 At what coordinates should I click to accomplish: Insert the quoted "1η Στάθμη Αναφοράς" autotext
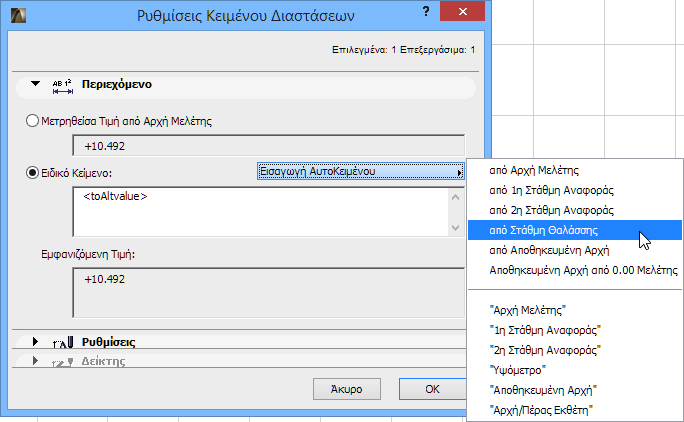575,330
